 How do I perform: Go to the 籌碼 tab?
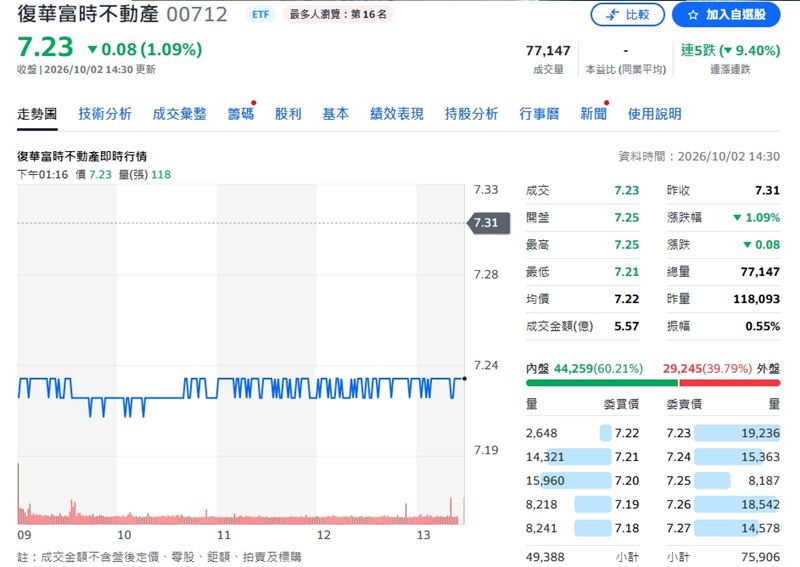(x=241, y=114)
